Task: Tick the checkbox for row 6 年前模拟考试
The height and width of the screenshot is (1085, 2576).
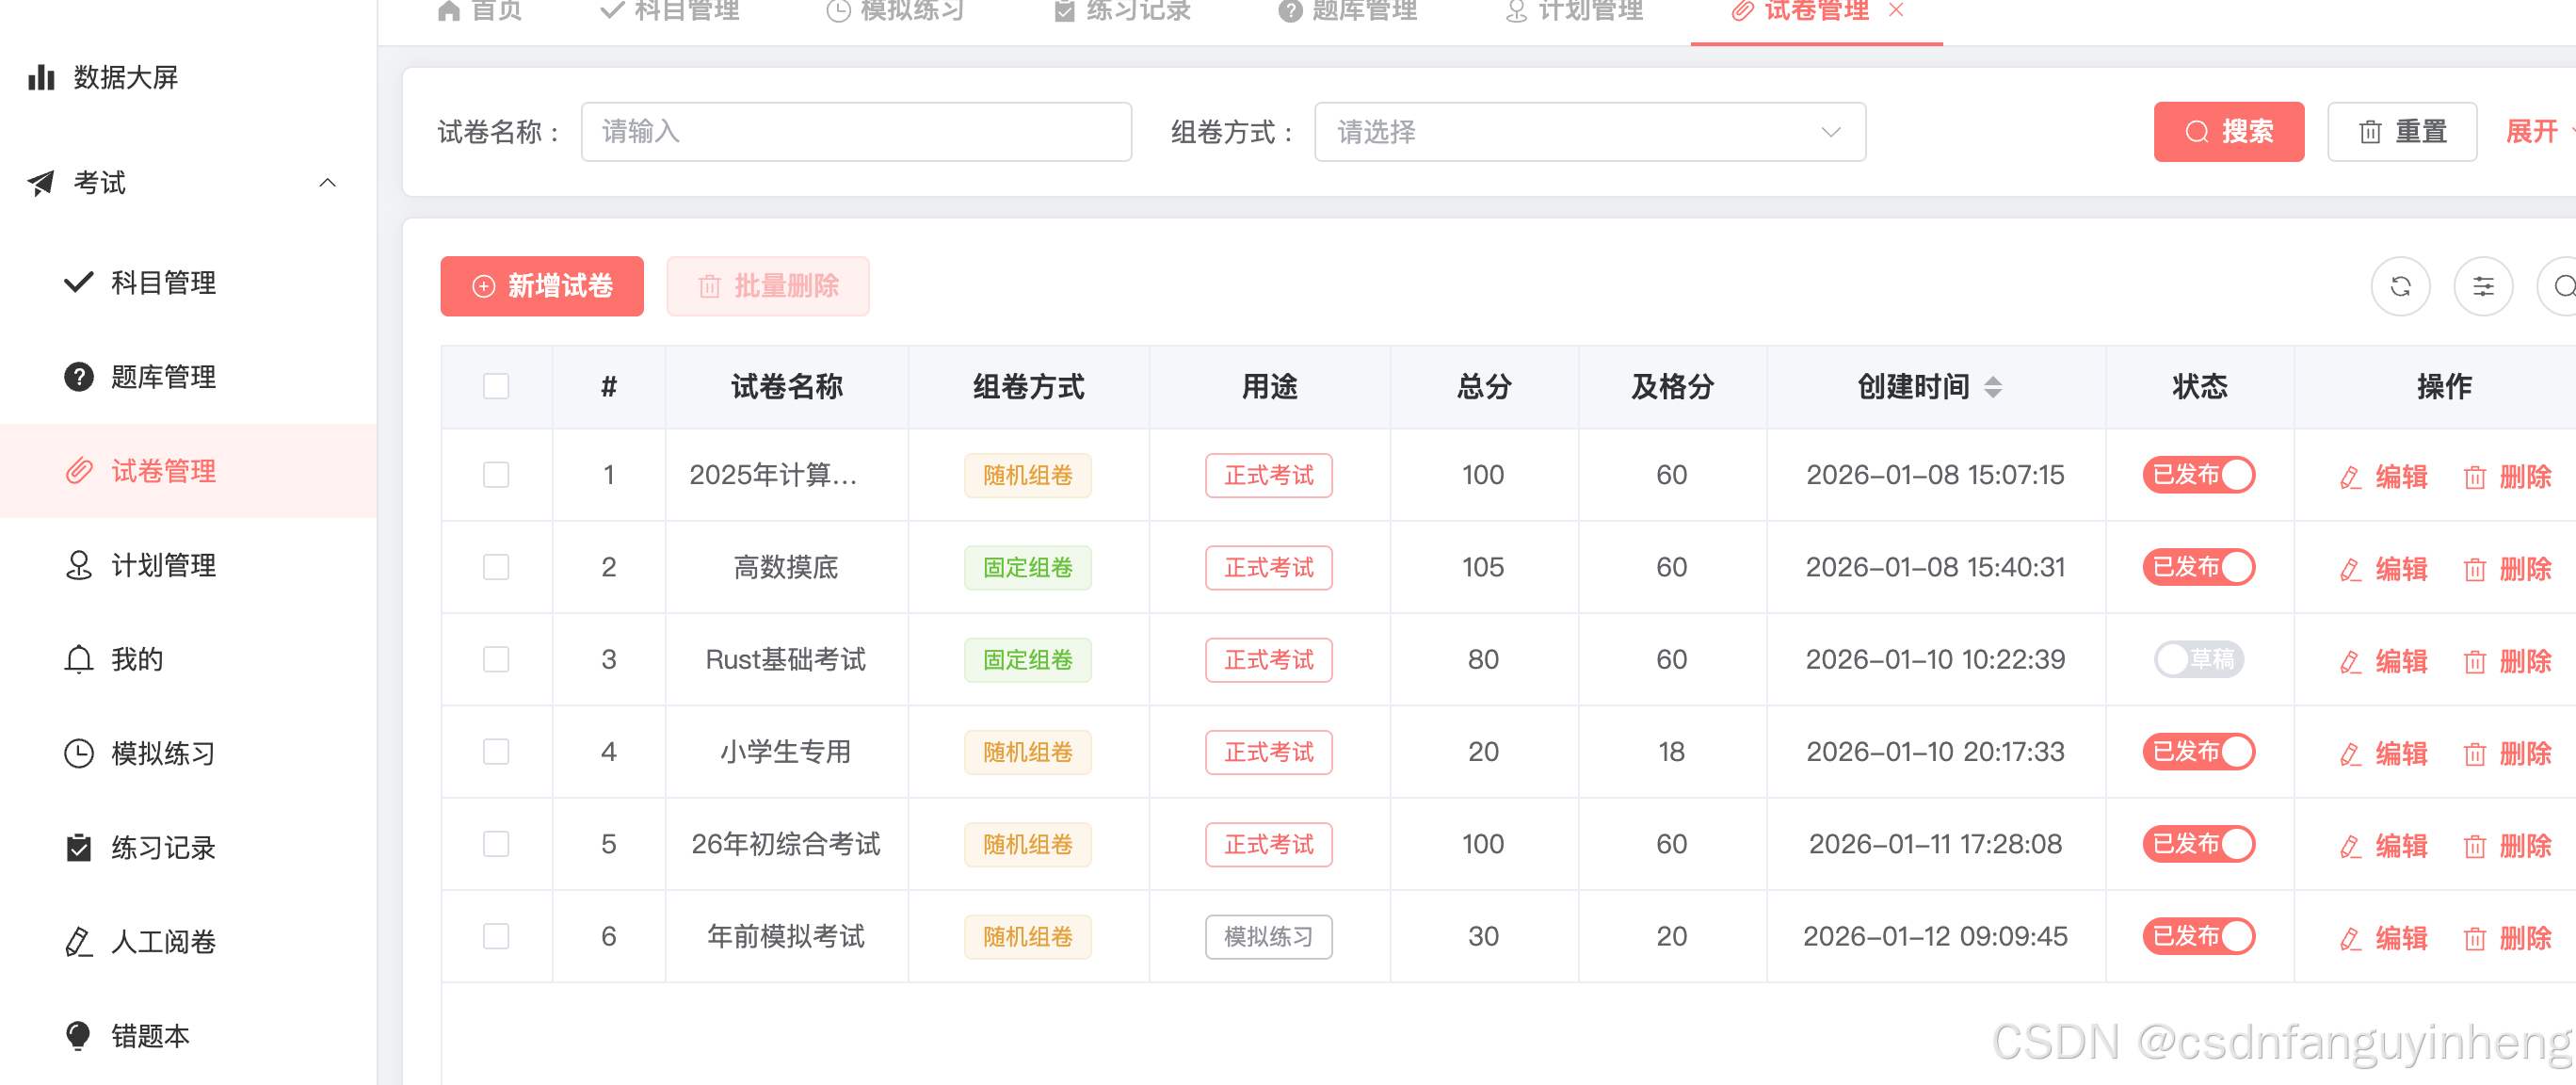Action: click(496, 936)
